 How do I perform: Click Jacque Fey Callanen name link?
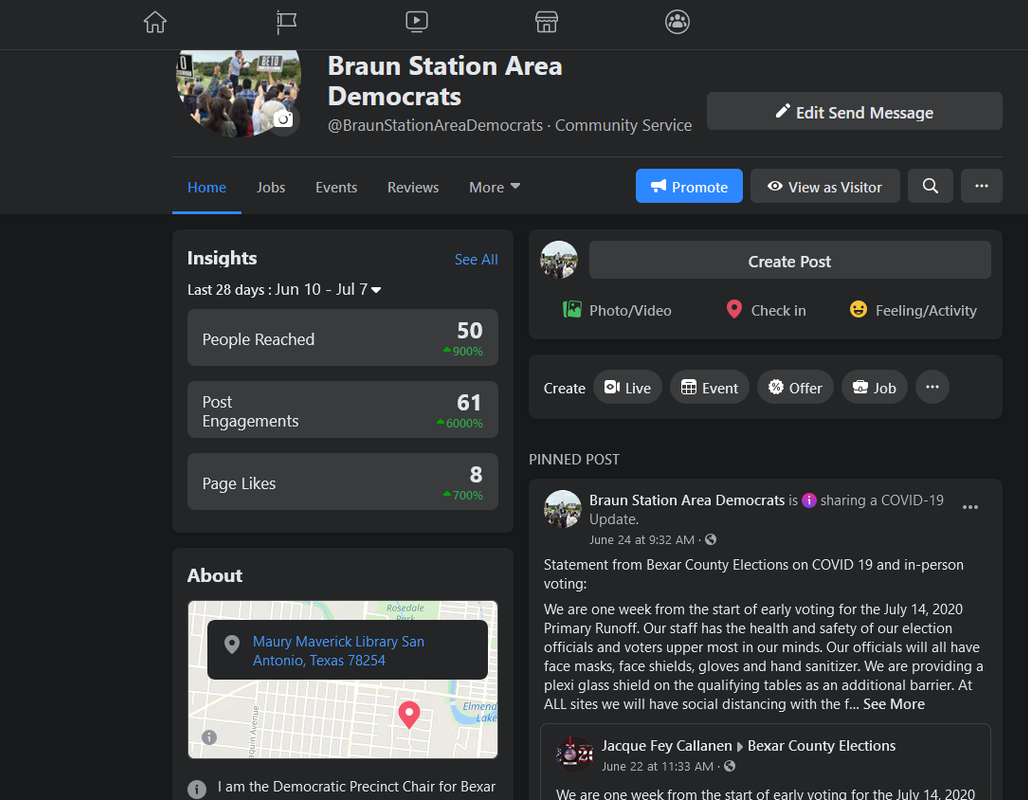click(666, 746)
